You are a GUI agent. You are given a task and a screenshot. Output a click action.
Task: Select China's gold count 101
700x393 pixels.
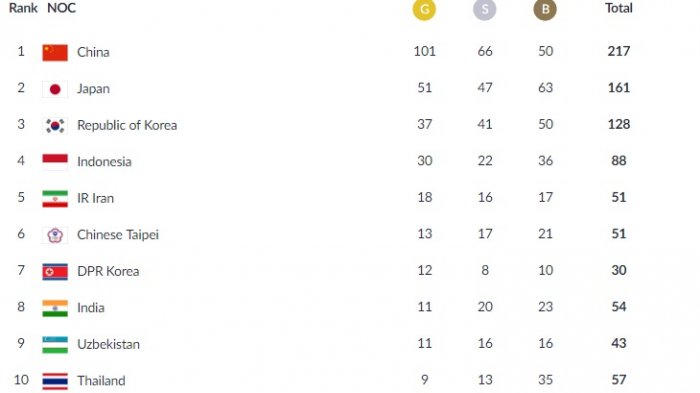(x=425, y=51)
